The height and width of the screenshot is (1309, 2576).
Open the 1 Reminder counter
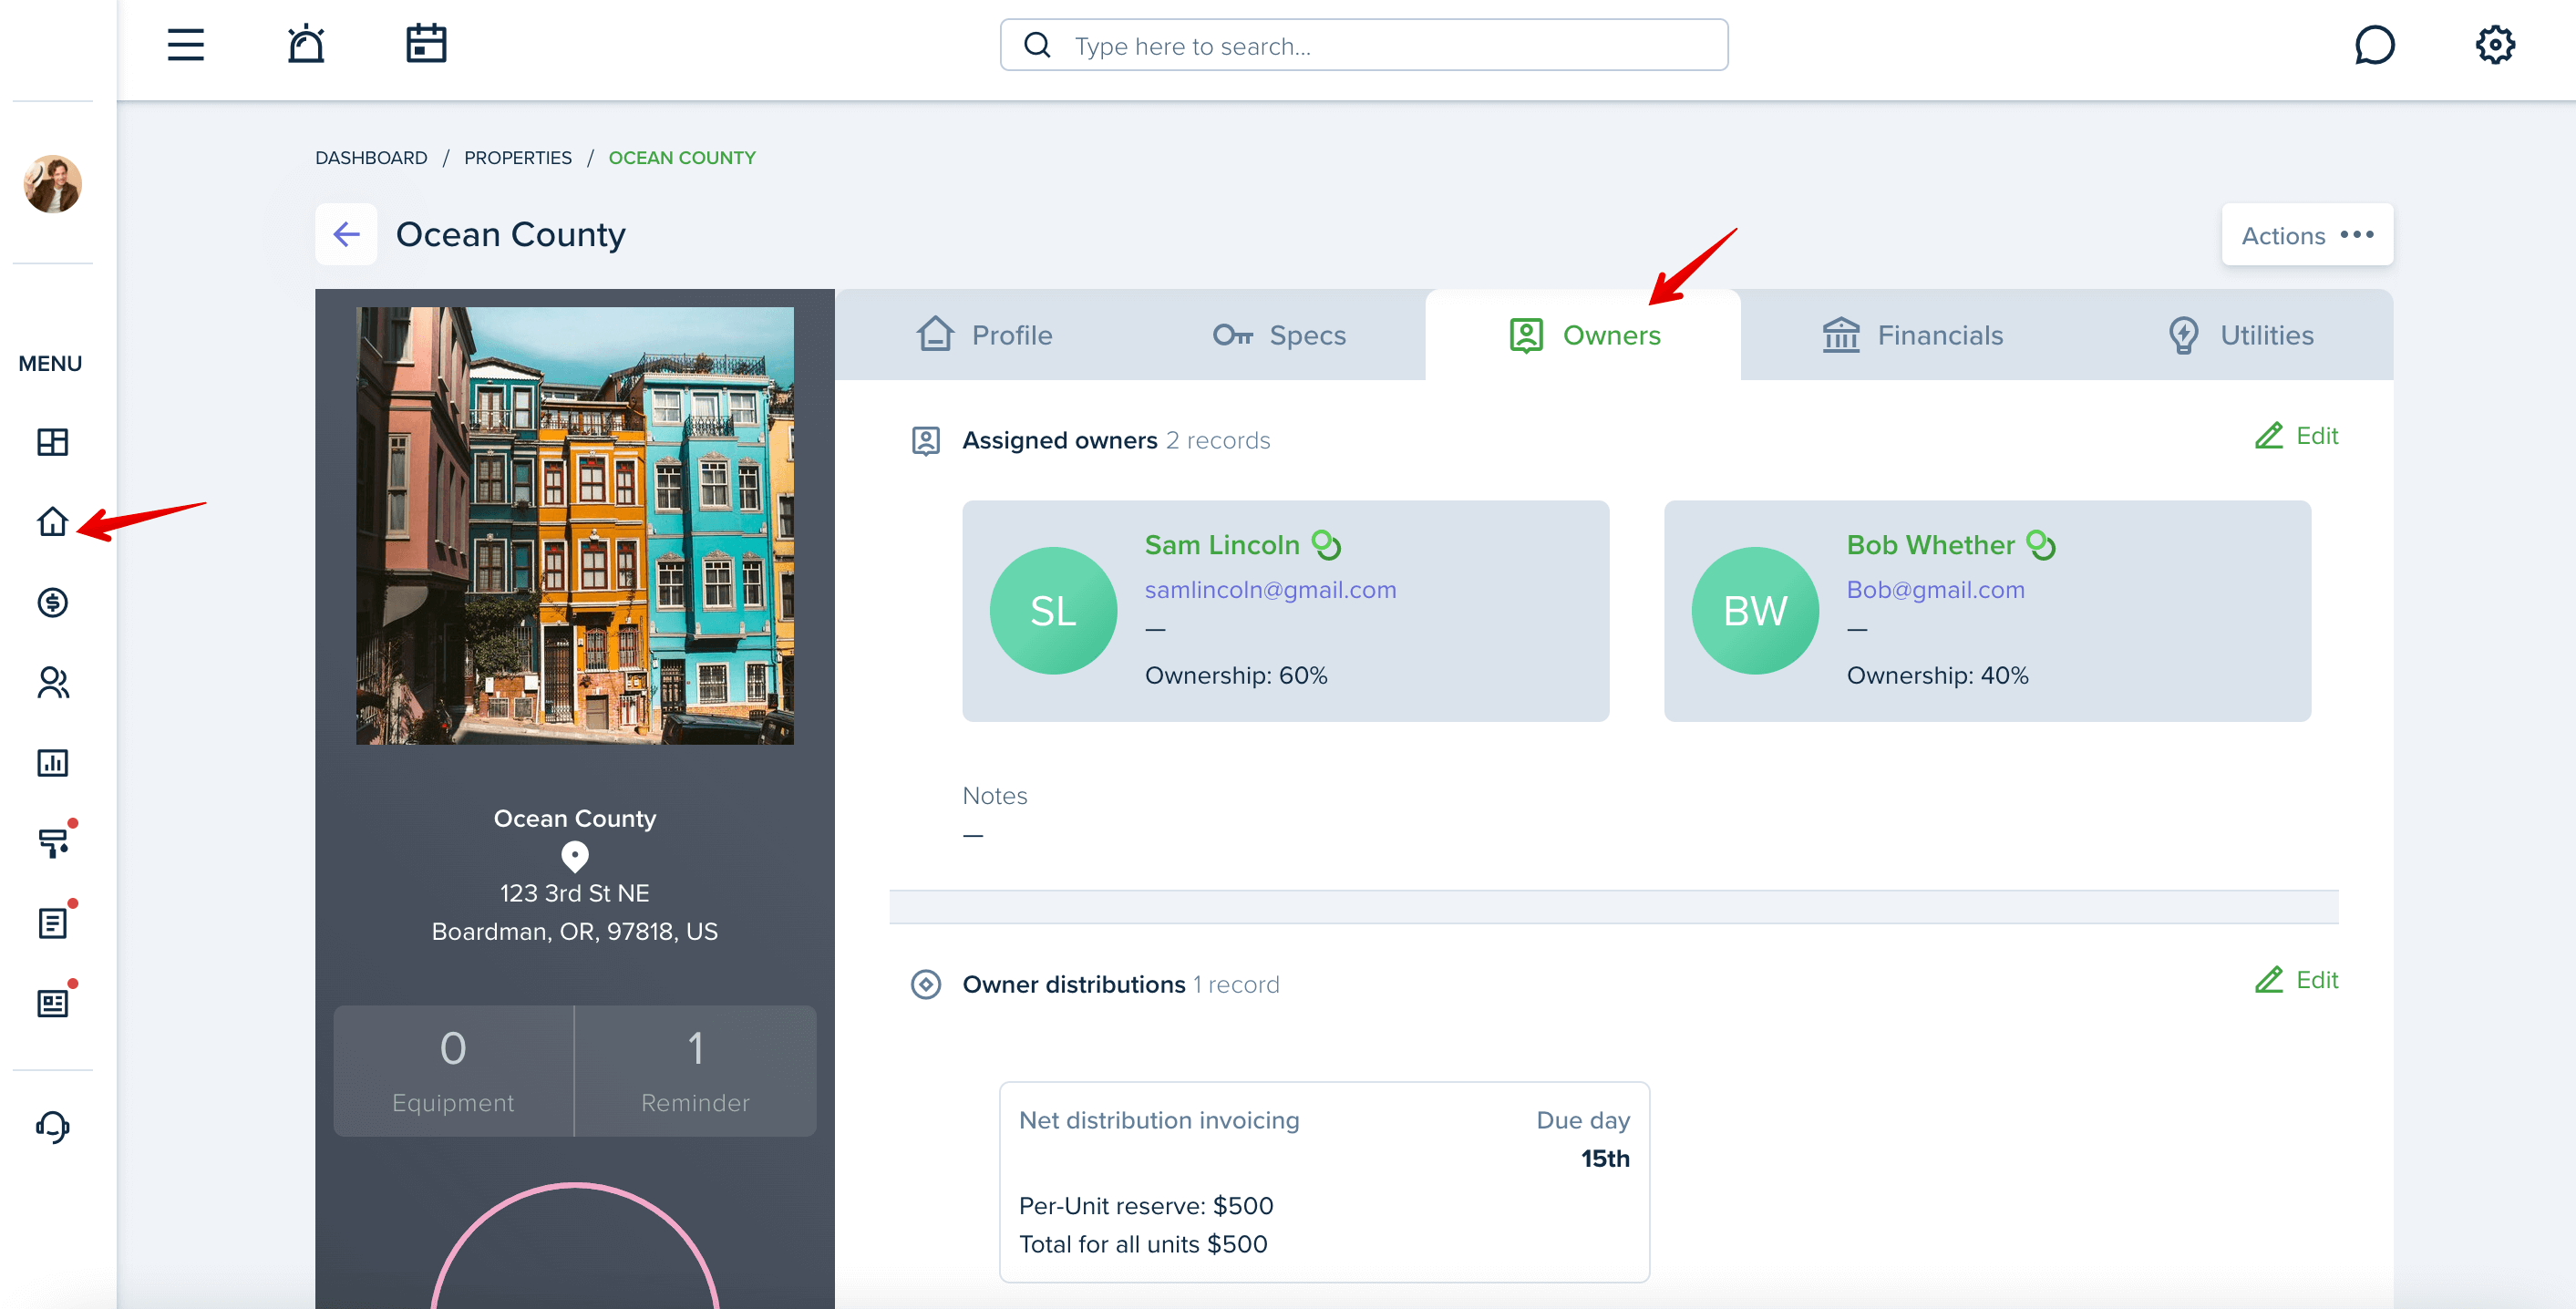coord(695,1071)
